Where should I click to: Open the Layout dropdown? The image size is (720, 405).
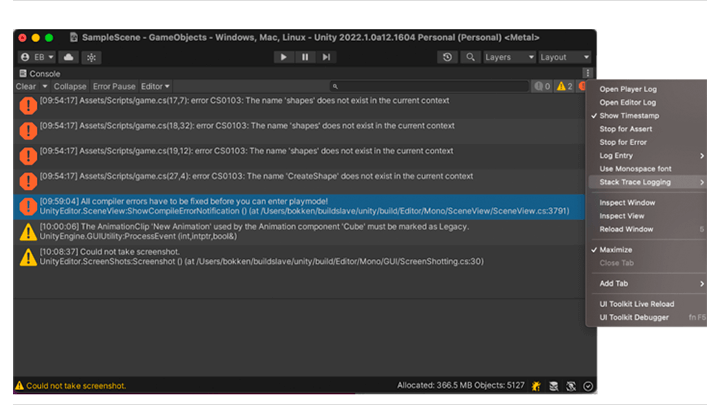pyautogui.click(x=564, y=57)
